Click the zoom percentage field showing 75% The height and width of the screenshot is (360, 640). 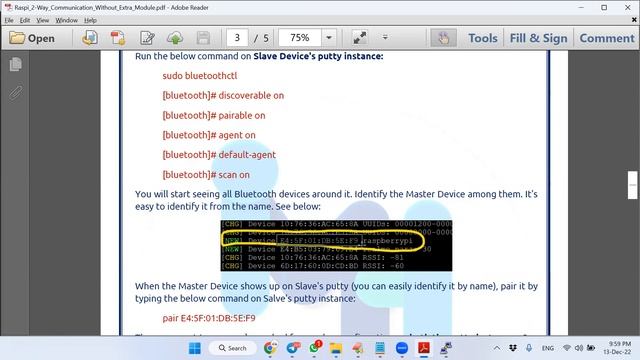pyautogui.click(x=300, y=38)
